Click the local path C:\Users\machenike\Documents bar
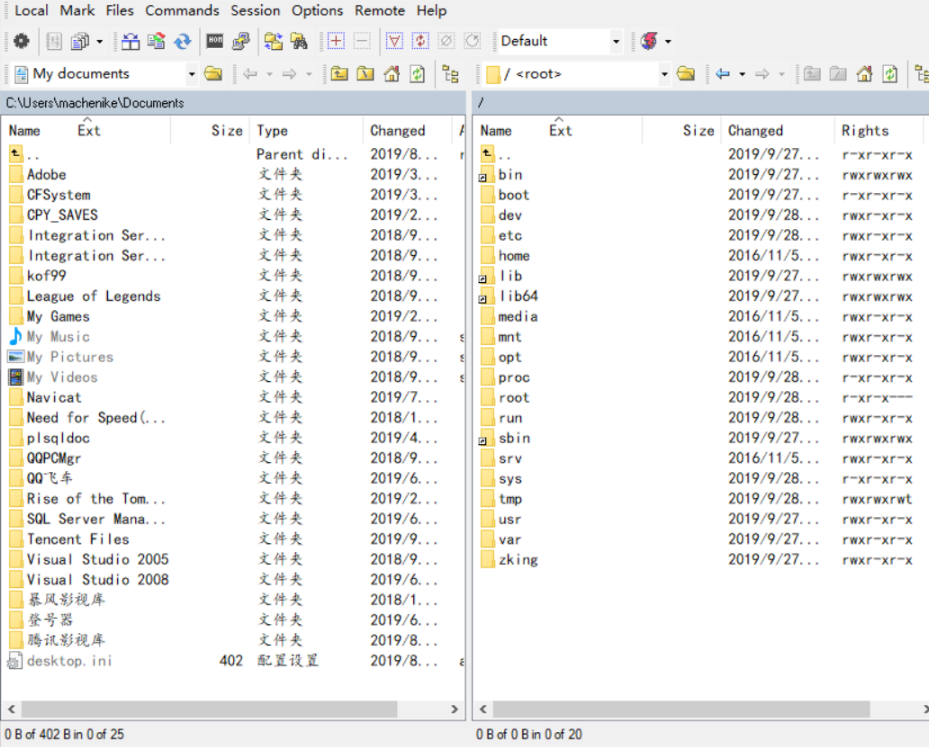The image size is (929, 747). pyautogui.click(x=233, y=103)
